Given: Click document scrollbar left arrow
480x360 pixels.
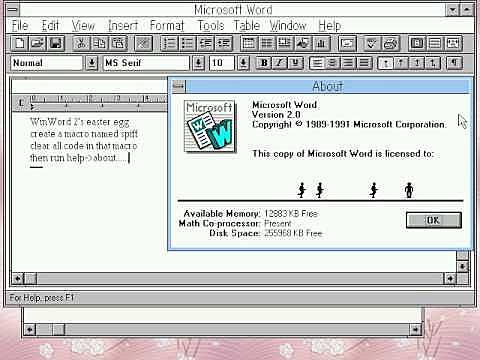Looking at the screenshot, I should [18, 278].
